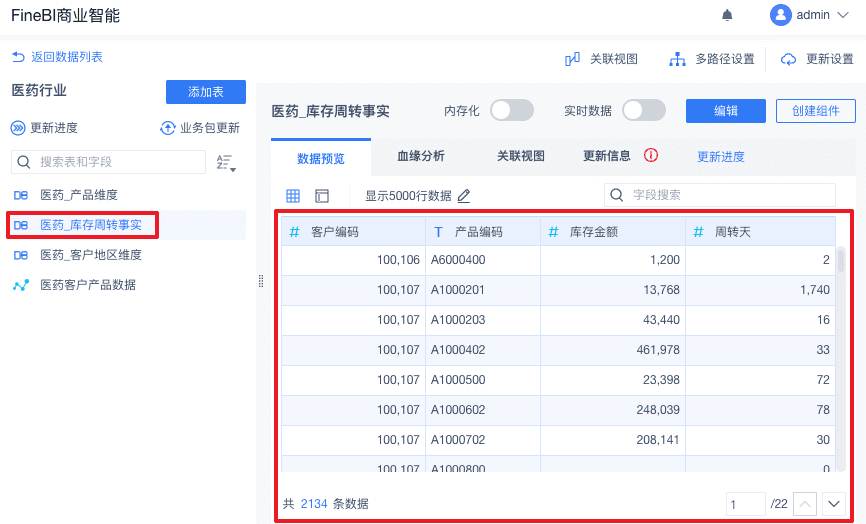Click the 显示5000行数据 label

point(408,196)
